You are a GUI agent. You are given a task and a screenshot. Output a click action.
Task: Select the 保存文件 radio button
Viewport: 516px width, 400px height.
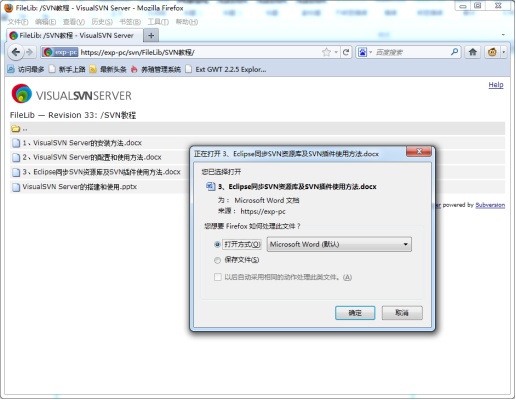tap(217, 260)
